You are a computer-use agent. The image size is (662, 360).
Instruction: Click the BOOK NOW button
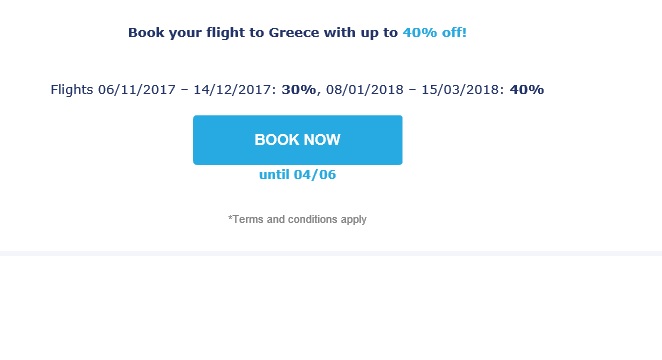[298, 140]
